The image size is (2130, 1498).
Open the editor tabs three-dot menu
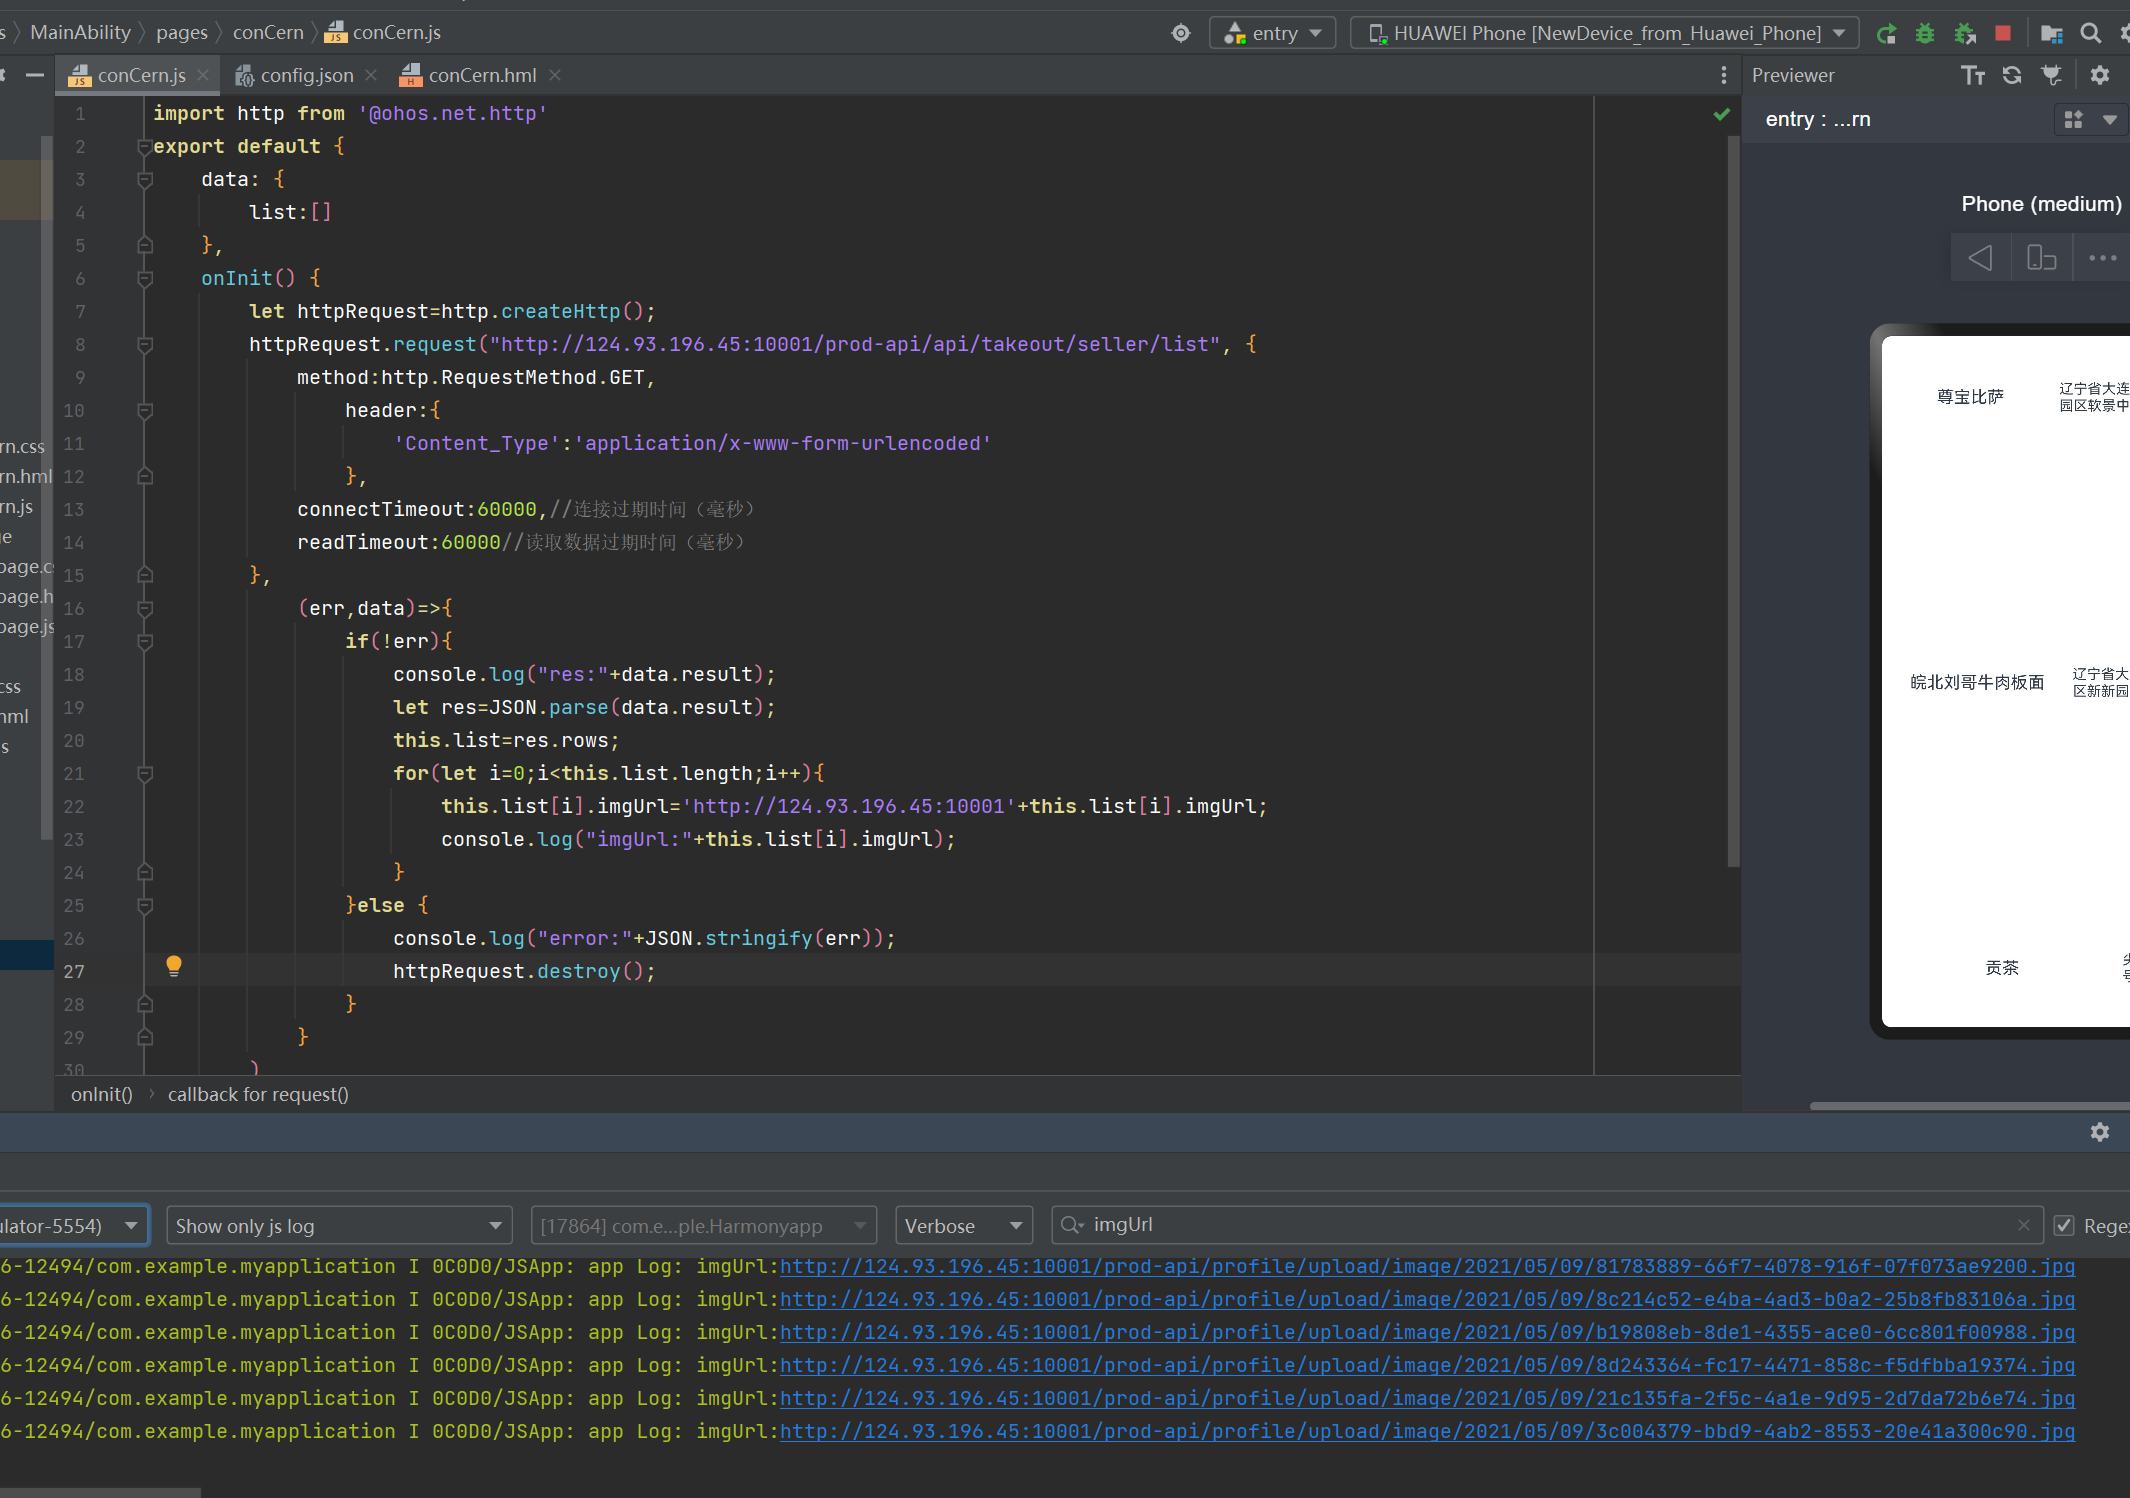click(x=1723, y=75)
